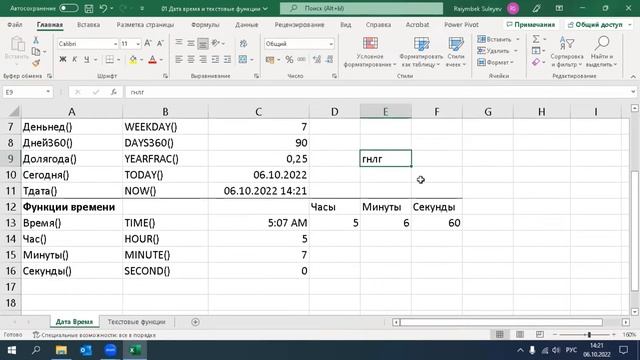Click the Increase Decimal icon
This screenshot has height=360, width=640.
tap(316, 60)
